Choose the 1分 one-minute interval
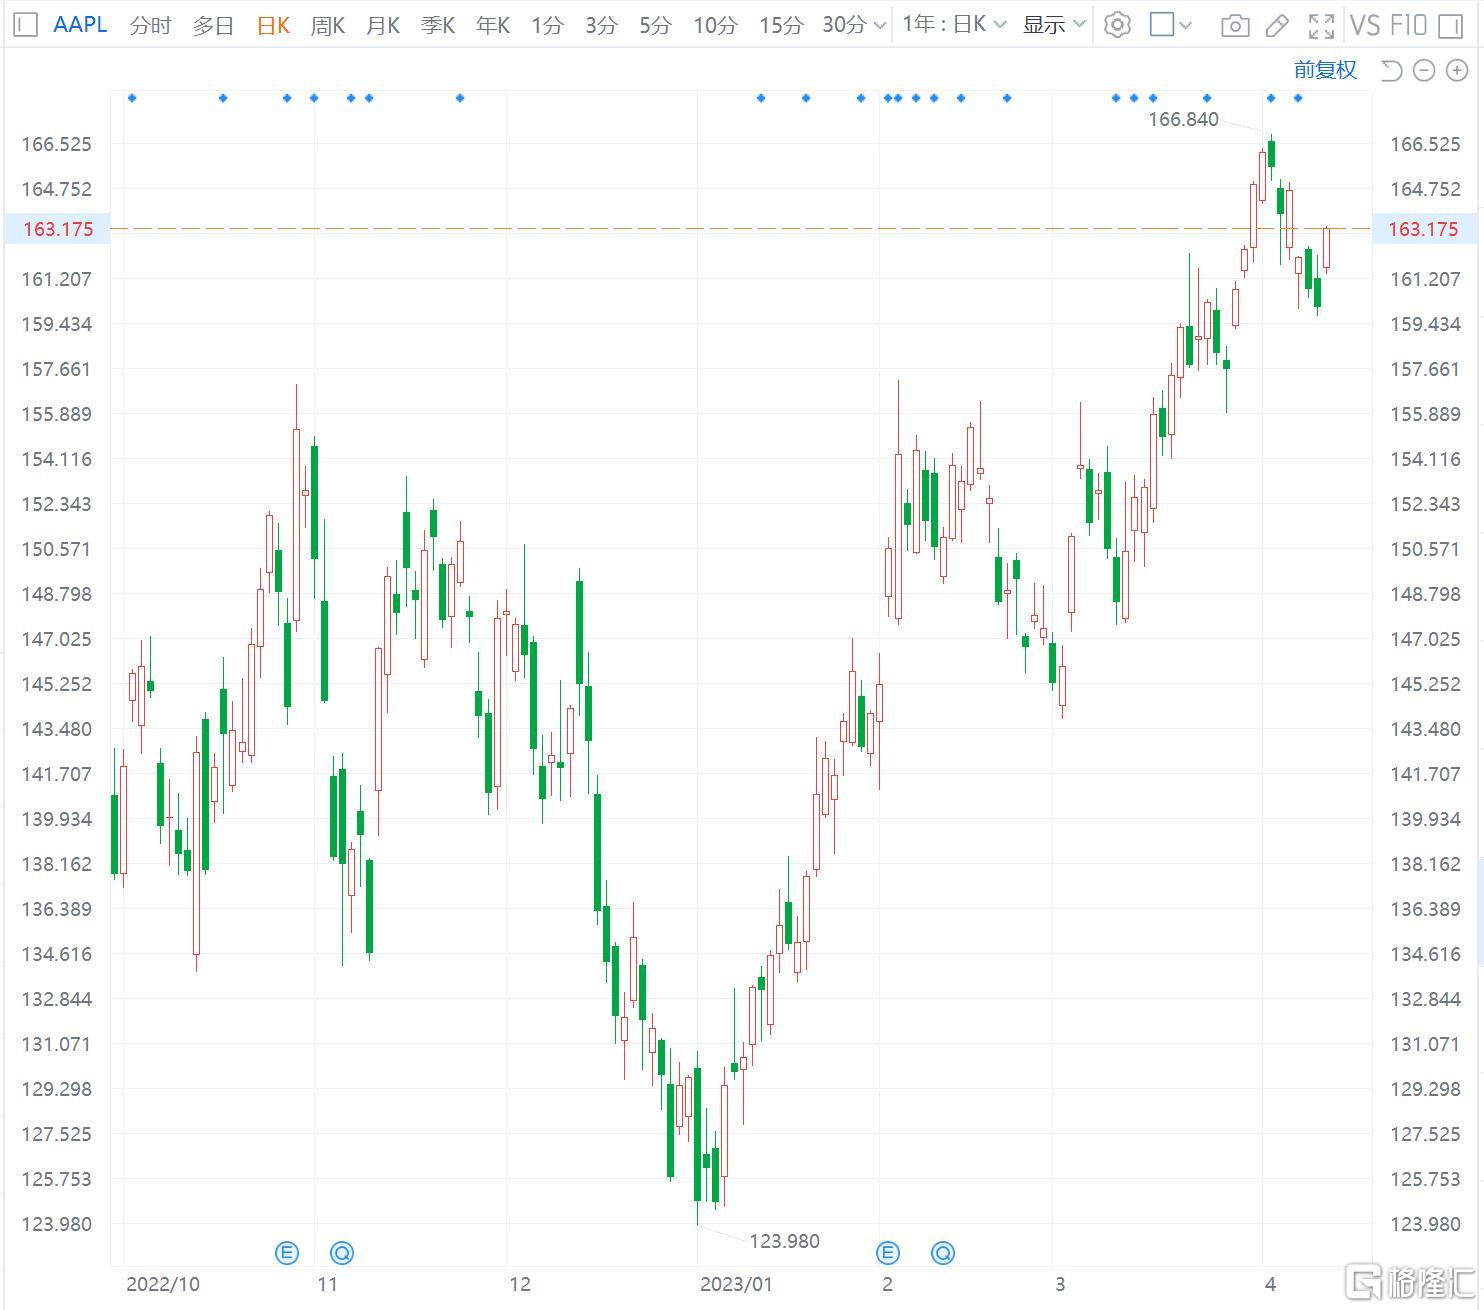The width and height of the screenshot is (1484, 1310). (547, 25)
